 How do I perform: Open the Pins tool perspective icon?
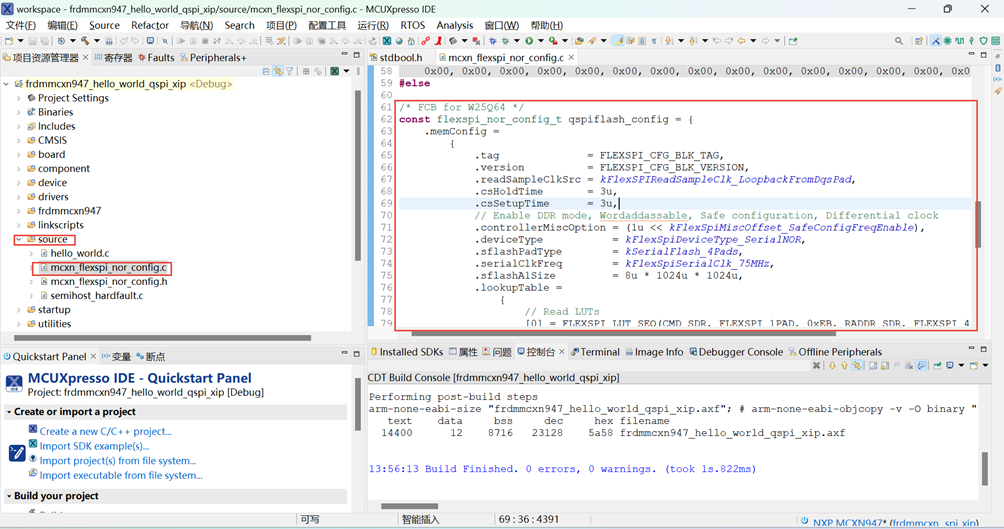947,41
